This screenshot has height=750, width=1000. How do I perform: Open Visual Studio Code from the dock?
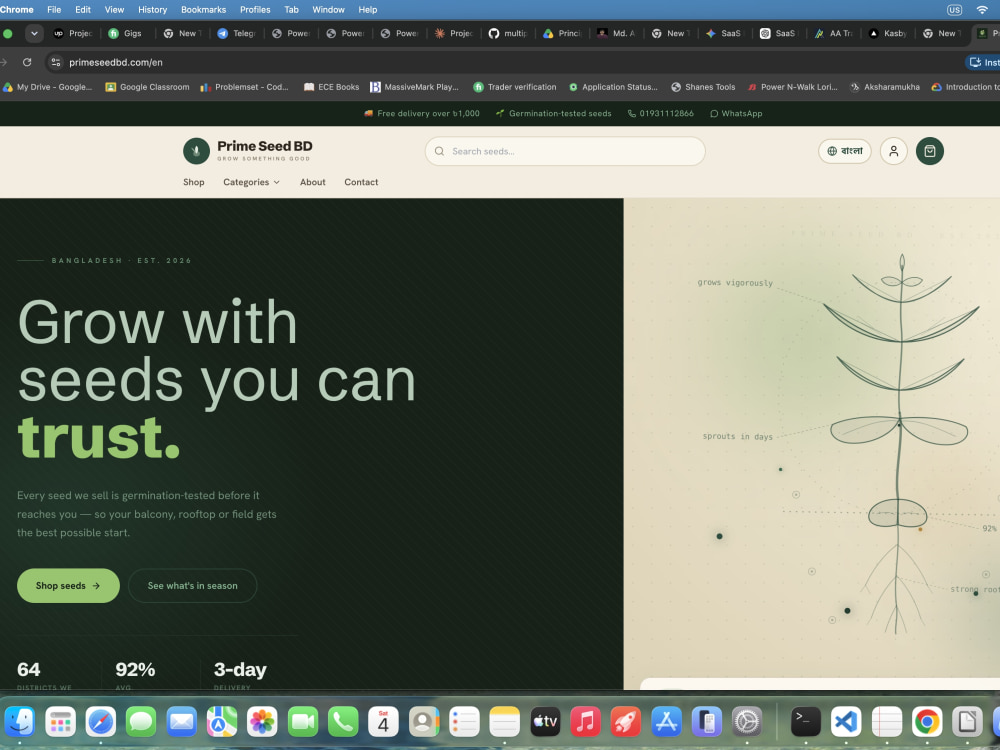846,722
